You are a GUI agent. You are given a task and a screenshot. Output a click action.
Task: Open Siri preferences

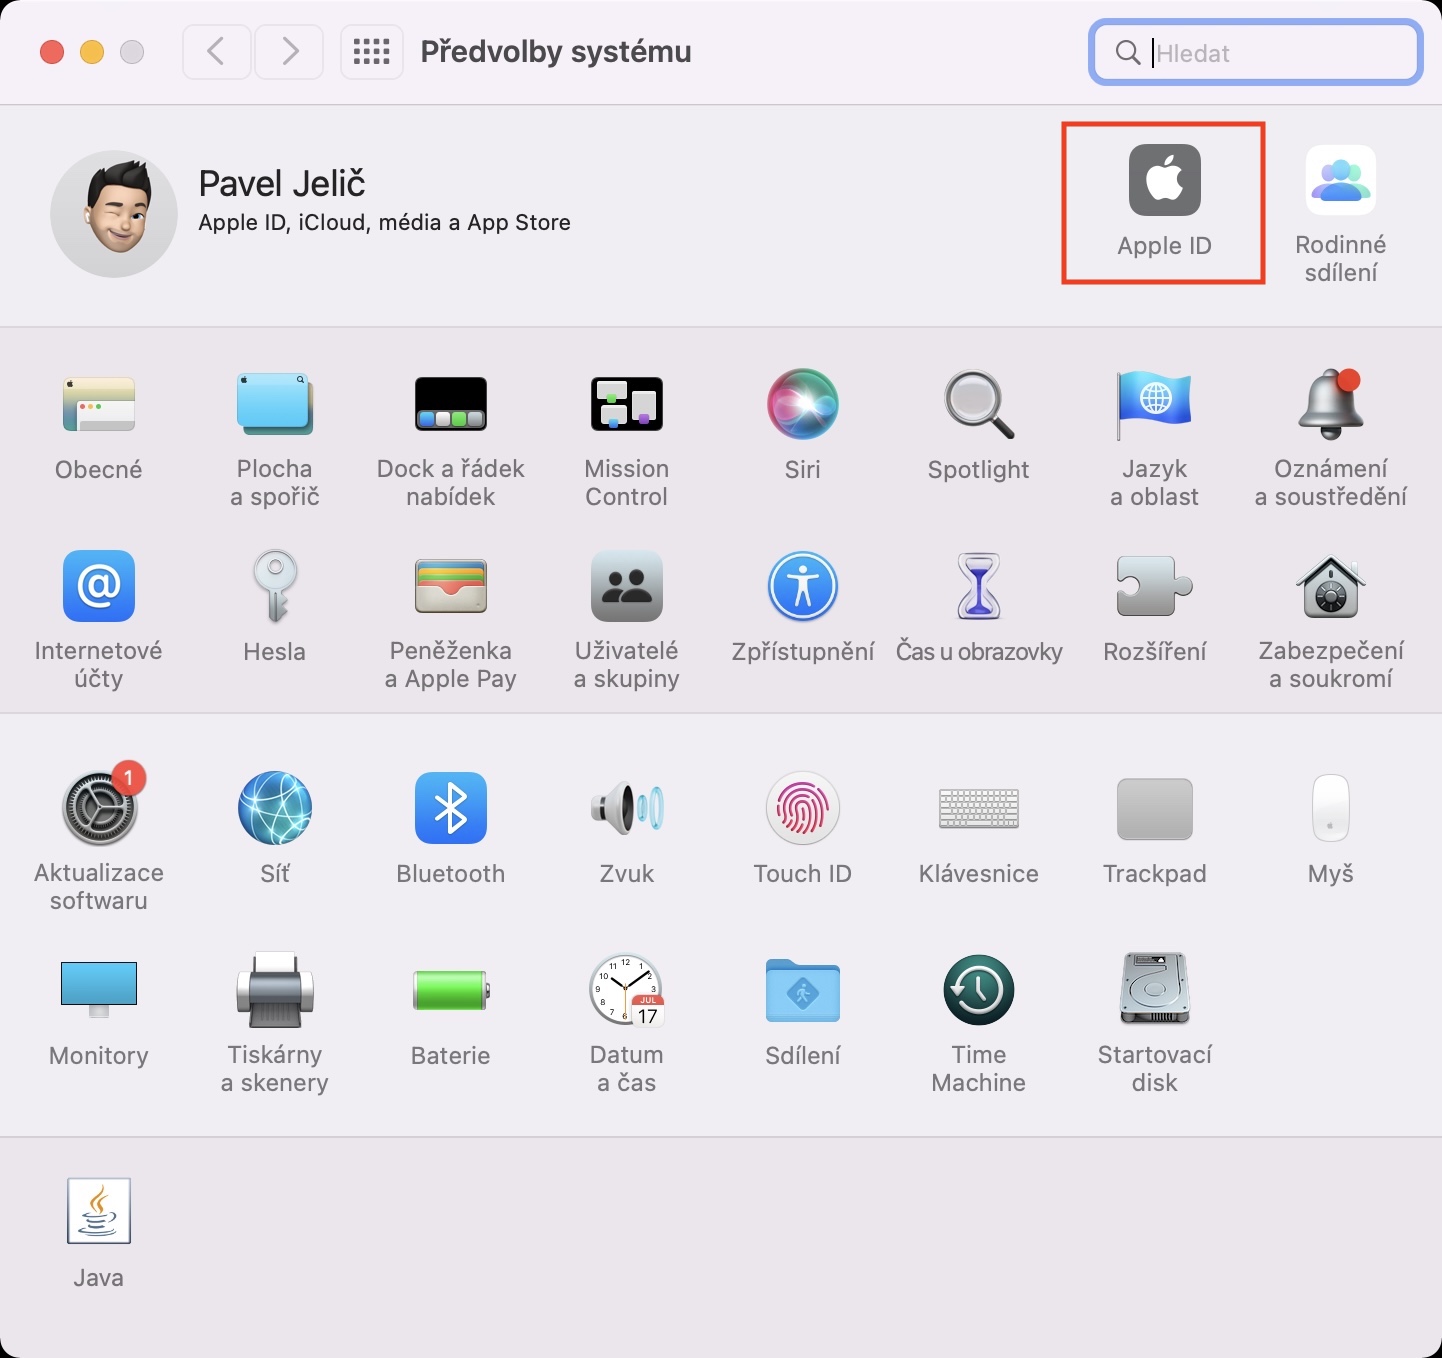click(803, 425)
